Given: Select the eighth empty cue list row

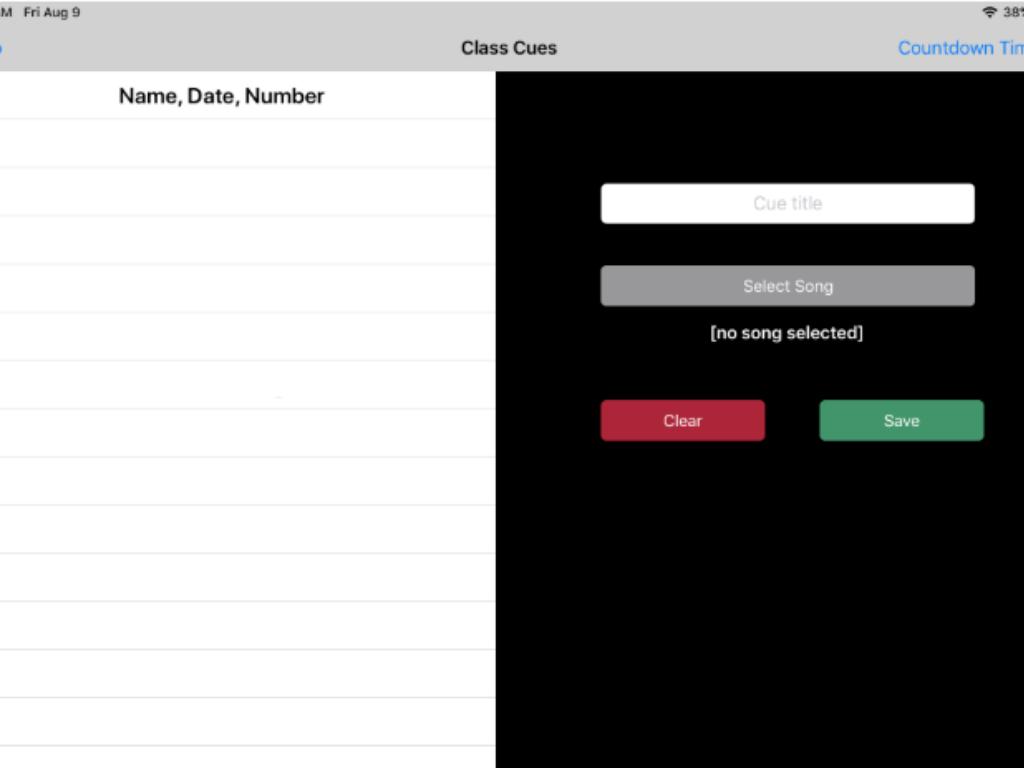Looking at the screenshot, I should click(x=247, y=481).
